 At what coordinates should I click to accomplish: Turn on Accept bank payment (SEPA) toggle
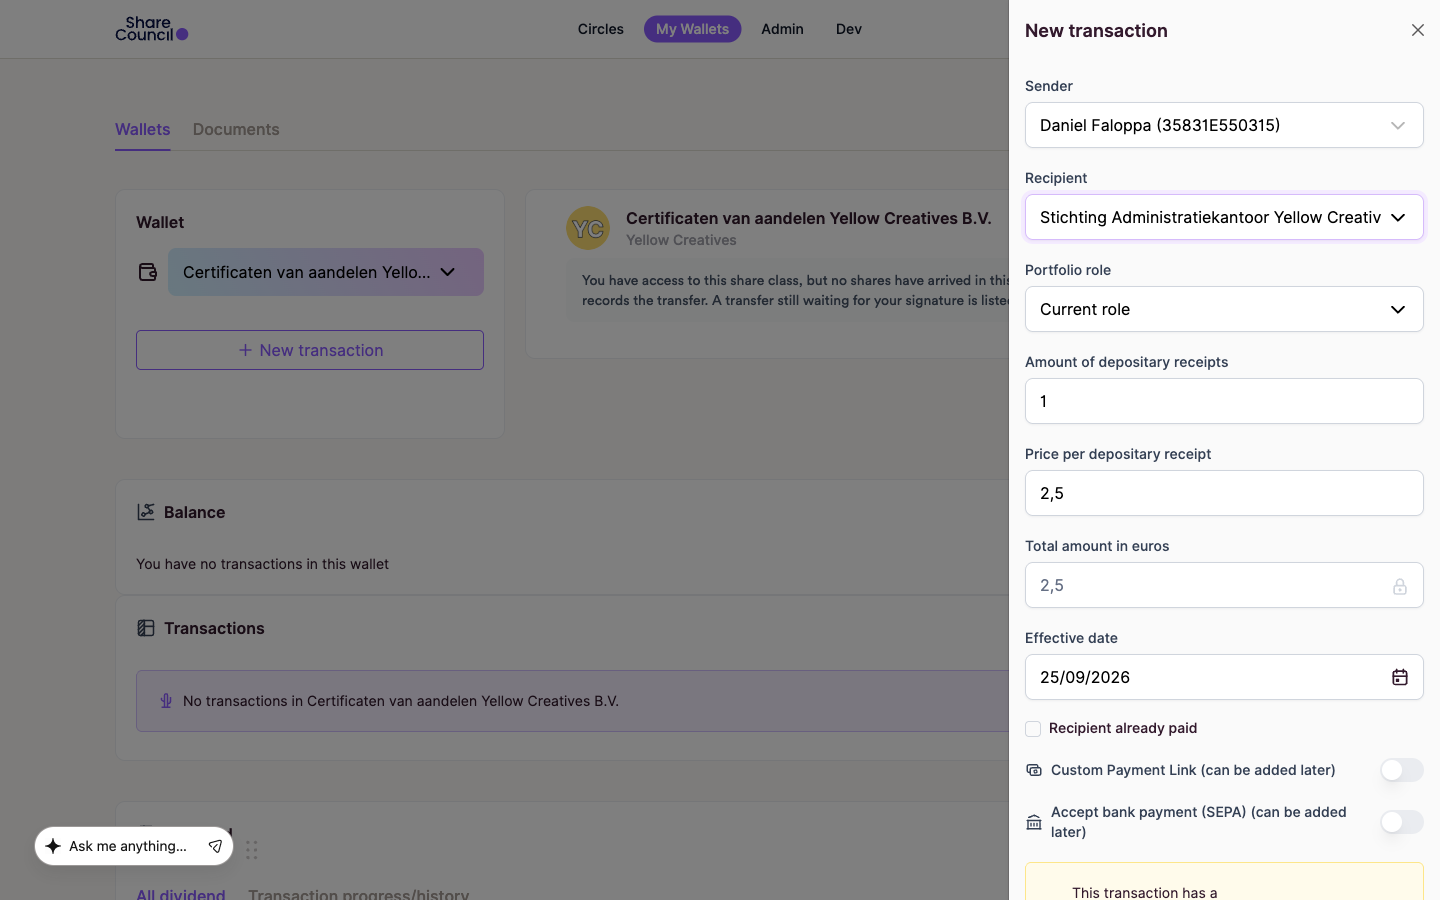coord(1402,822)
